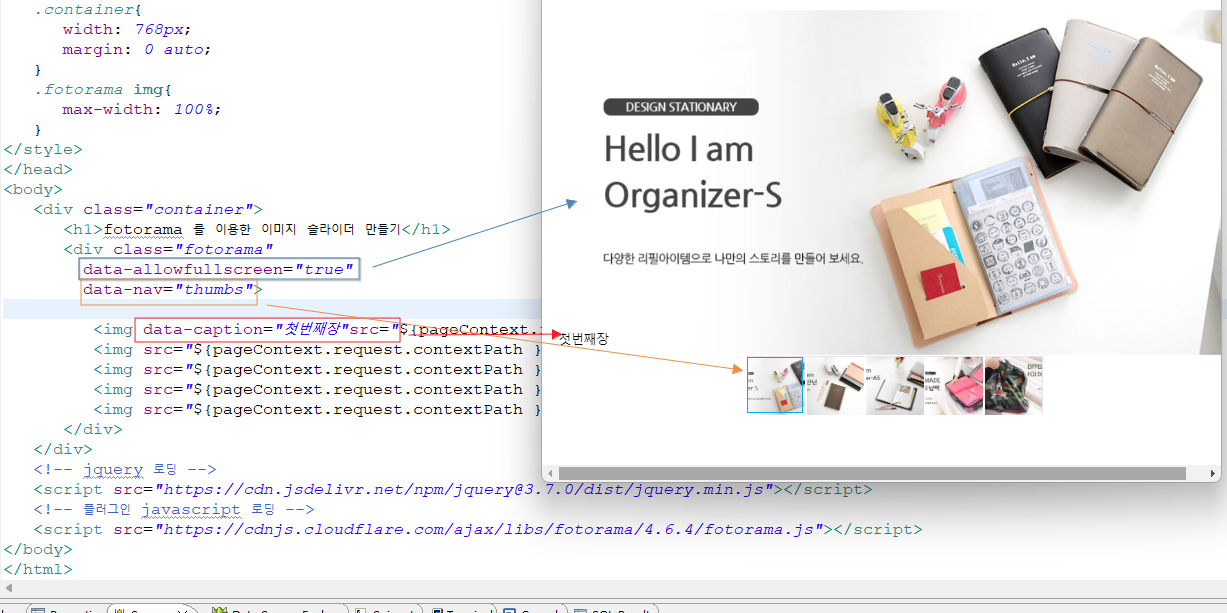
Task: Select the second thumbnail with brown notebook
Action: [835, 385]
